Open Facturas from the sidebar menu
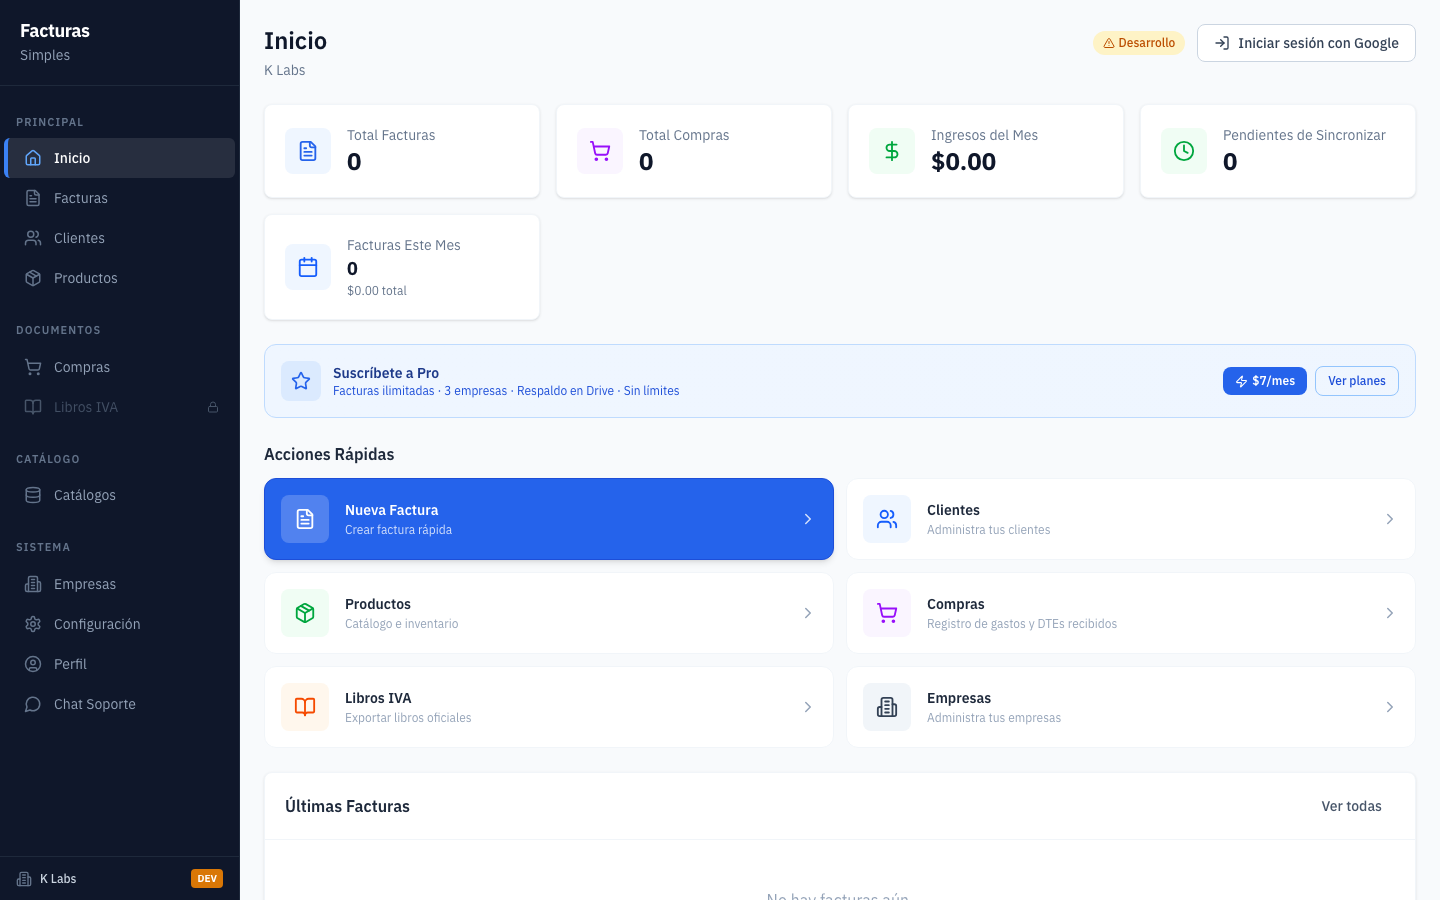This screenshot has height=900, width=1440. (x=120, y=198)
